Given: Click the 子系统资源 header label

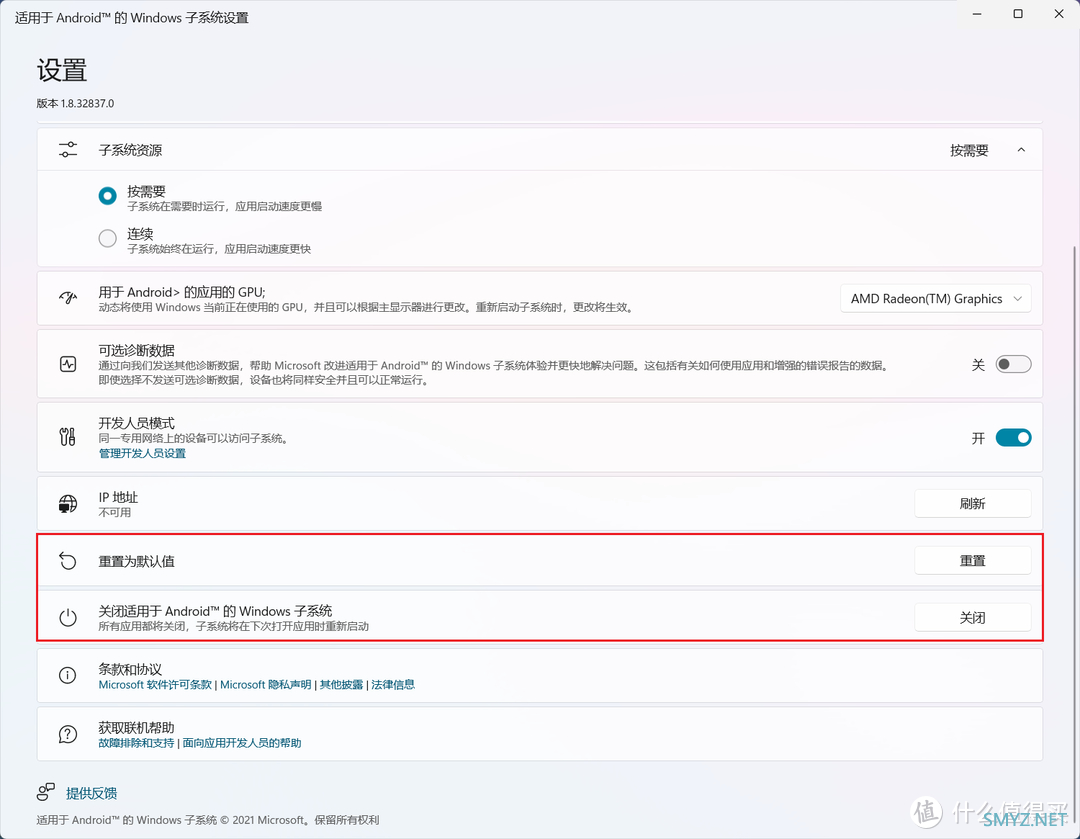Looking at the screenshot, I should (x=130, y=150).
